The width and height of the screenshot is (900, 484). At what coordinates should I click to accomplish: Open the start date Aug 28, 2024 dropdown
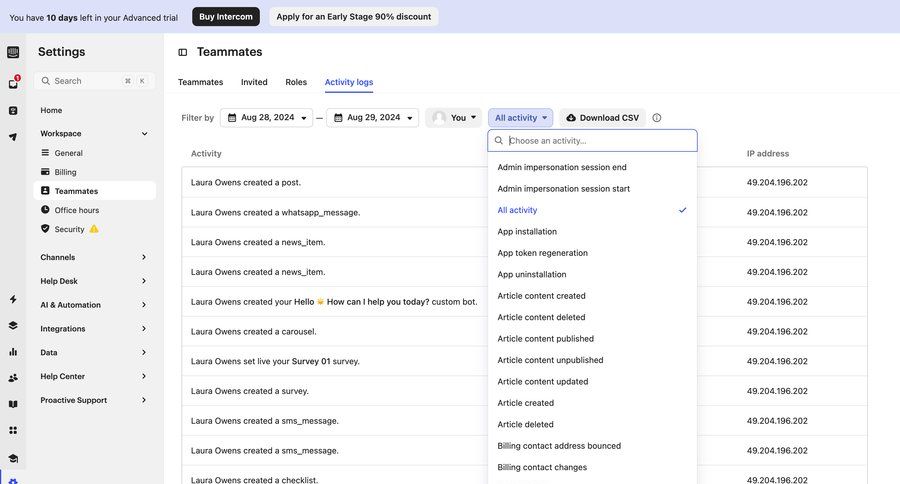click(x=266, y=118)
